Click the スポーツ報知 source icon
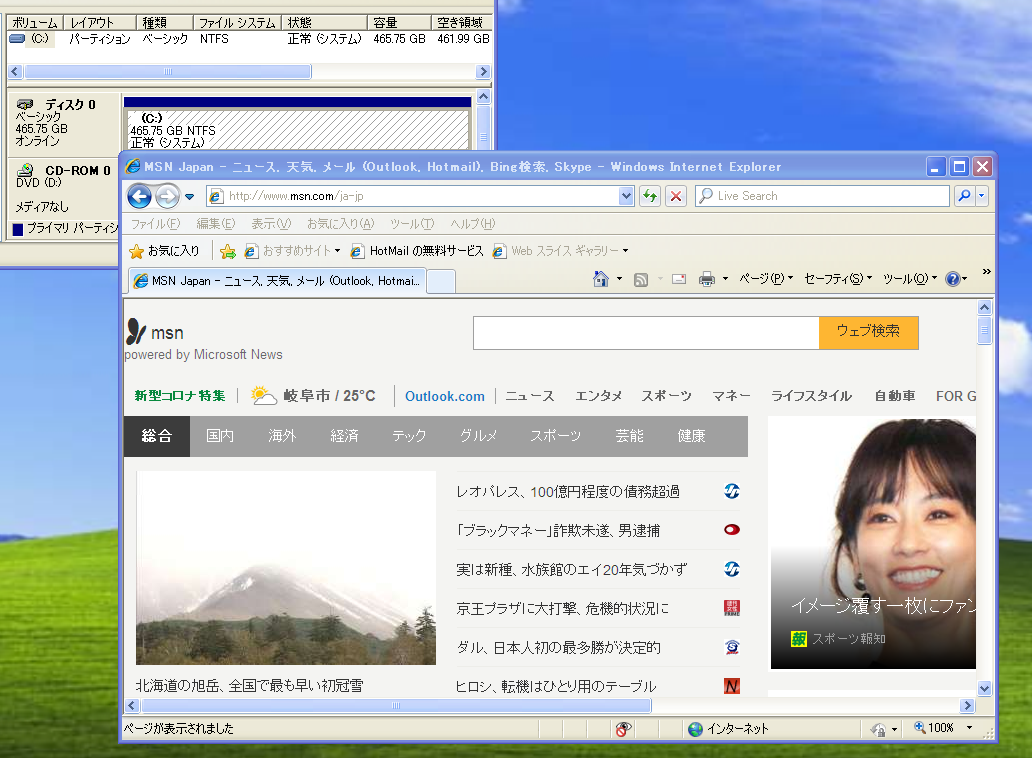Viewport: 1032px width, 758px height. (798, 639)
